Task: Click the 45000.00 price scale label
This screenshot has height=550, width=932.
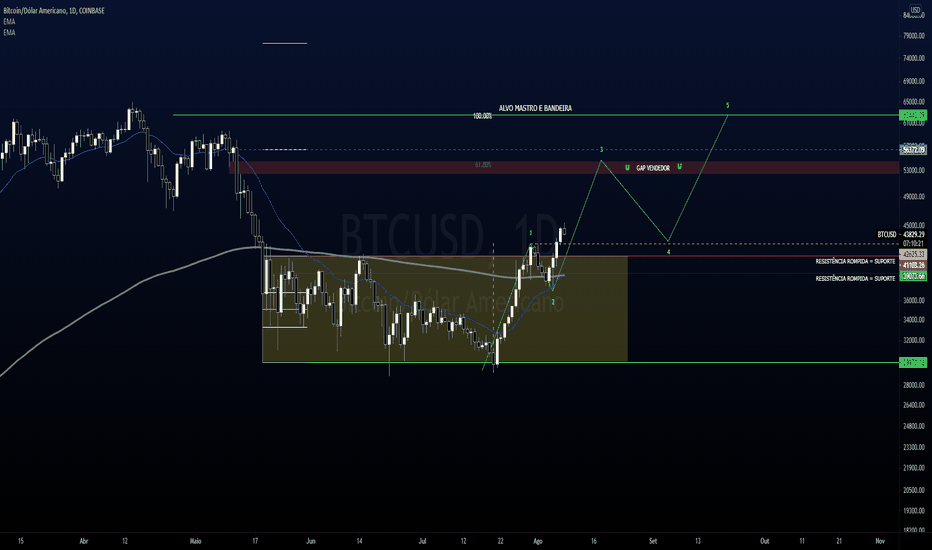Action: pos(914,225)
